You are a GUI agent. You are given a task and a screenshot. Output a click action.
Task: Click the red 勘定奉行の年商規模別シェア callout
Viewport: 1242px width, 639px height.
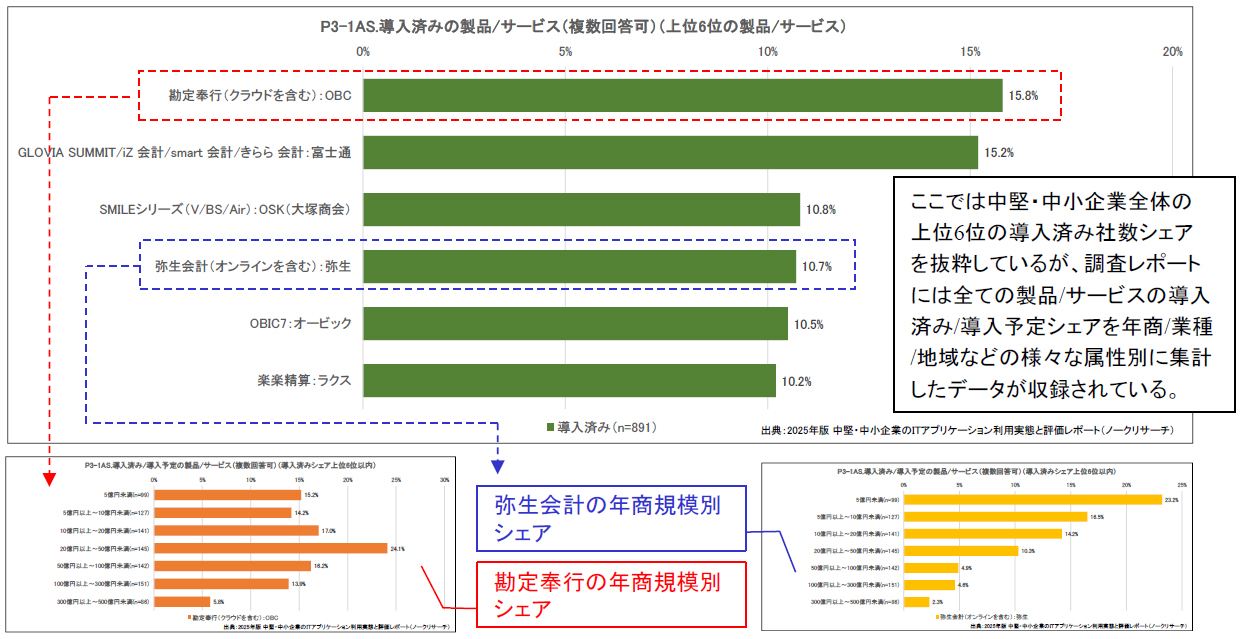(x=609, y=594)
